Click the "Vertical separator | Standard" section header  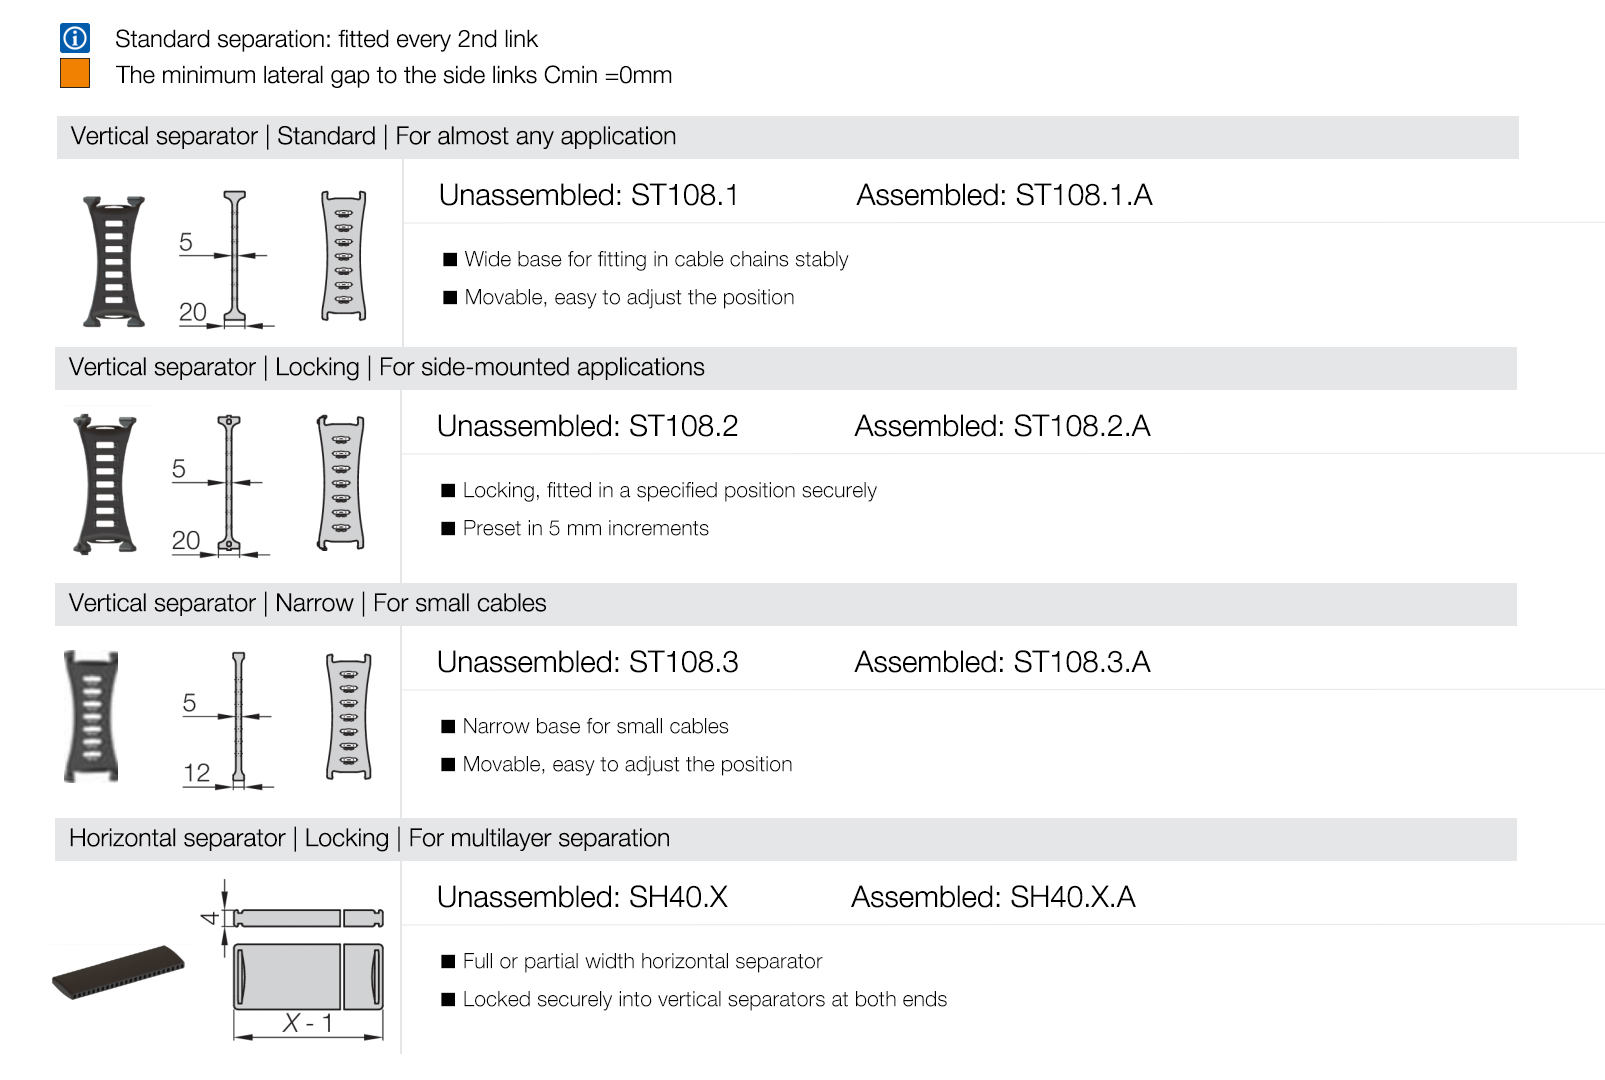pyautogui.click(x=373, y=137)
